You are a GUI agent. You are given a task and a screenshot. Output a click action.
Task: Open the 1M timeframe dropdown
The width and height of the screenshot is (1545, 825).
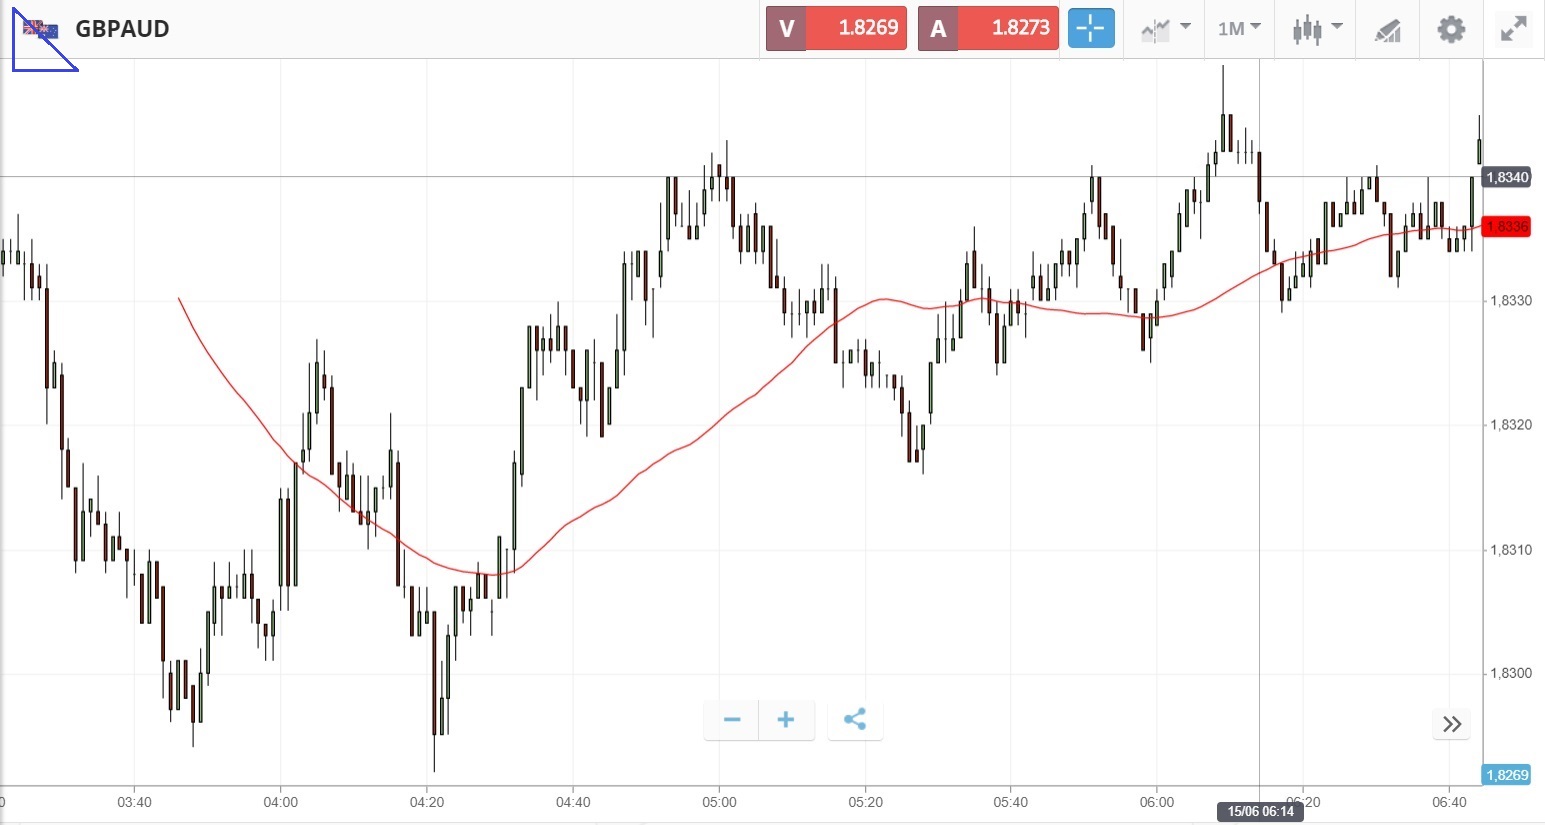(x=1239, y=29)
